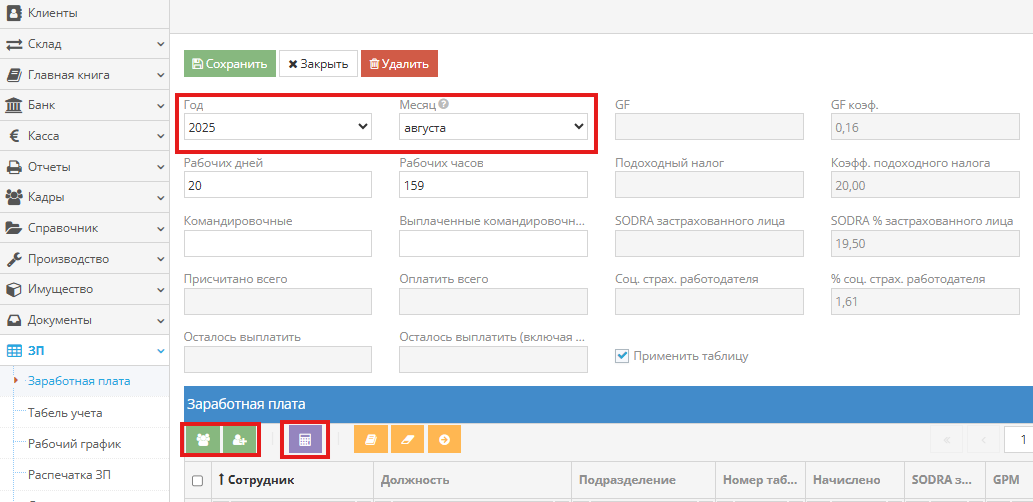The height and width of the screenshot is (502, 1033).
Task: Click the orange arrow-right icon button
Action: click(x=444, y=439)
